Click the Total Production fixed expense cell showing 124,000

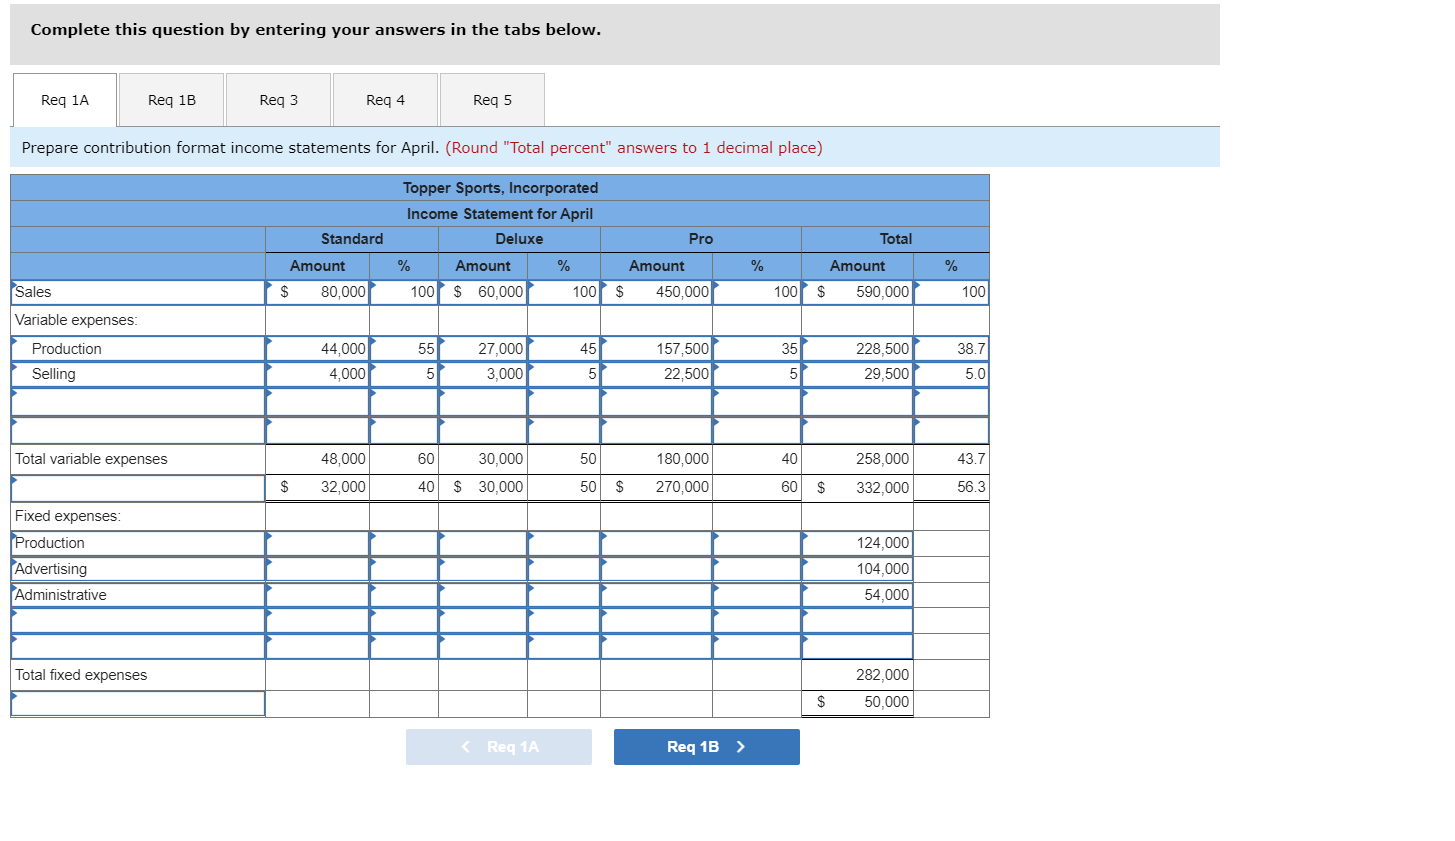857,543
